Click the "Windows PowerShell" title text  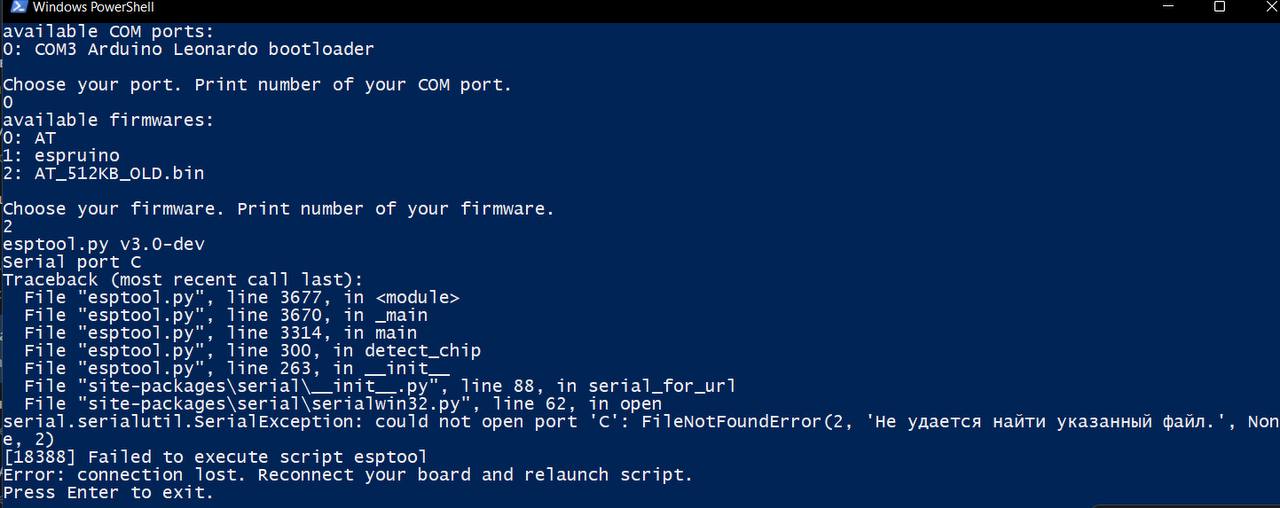(x=93, y=8)
